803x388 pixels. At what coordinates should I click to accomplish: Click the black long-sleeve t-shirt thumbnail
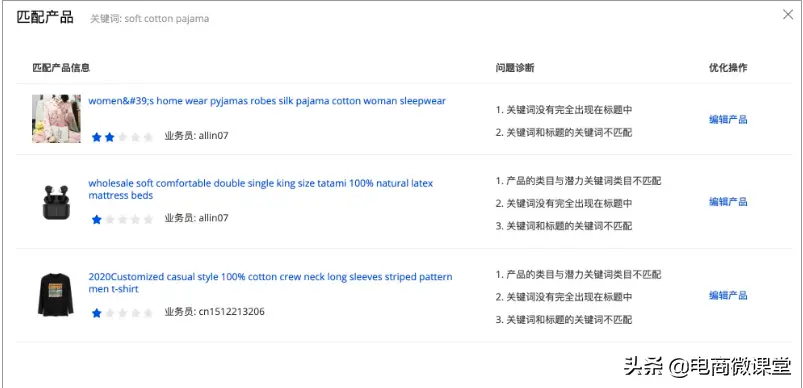point(55,295)
